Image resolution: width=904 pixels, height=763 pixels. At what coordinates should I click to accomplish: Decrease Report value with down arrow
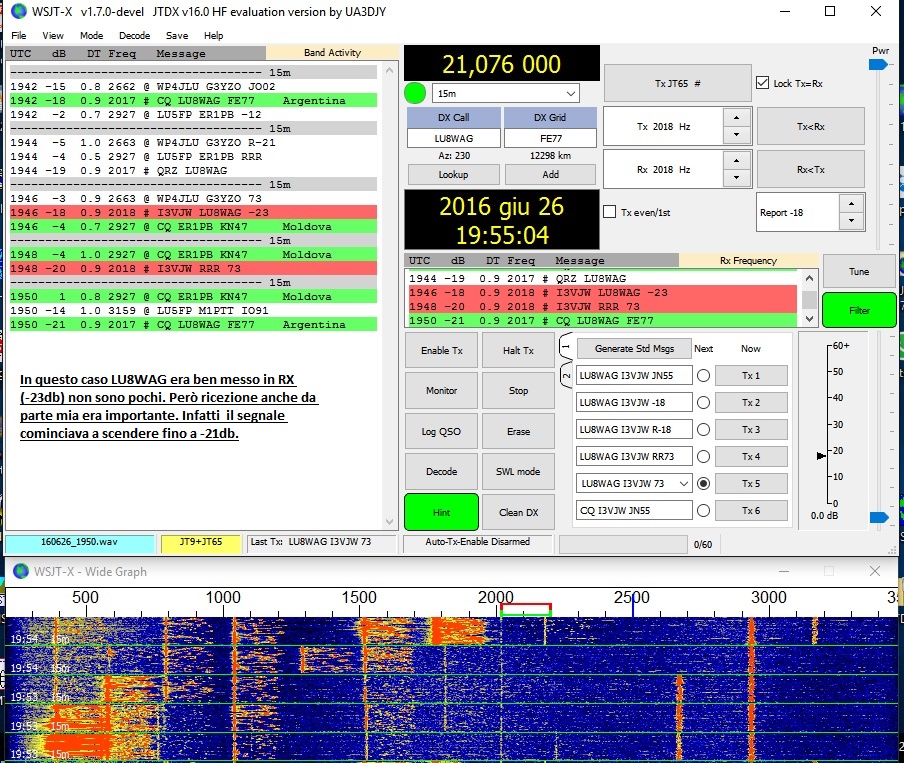point(851,221)
